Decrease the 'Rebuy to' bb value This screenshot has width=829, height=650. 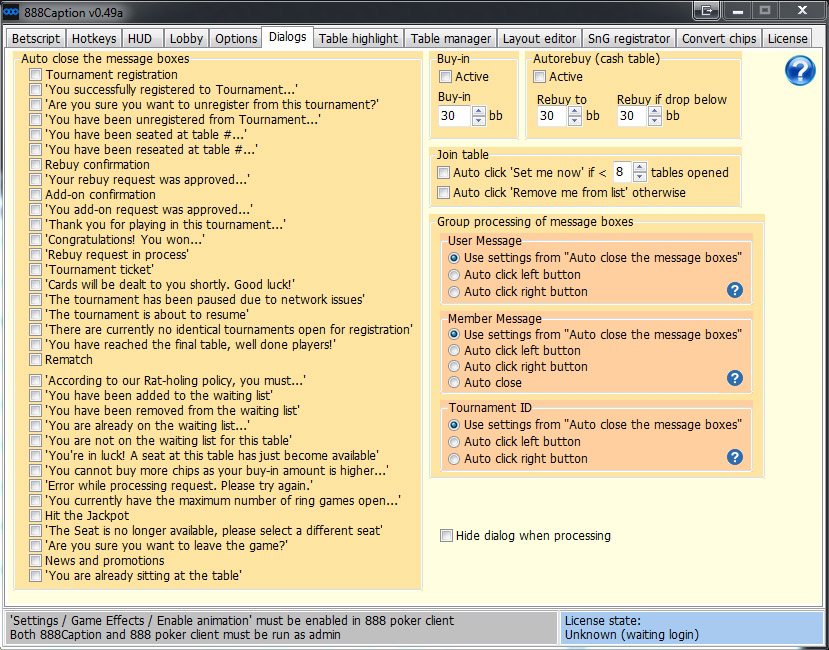[575, 121]
